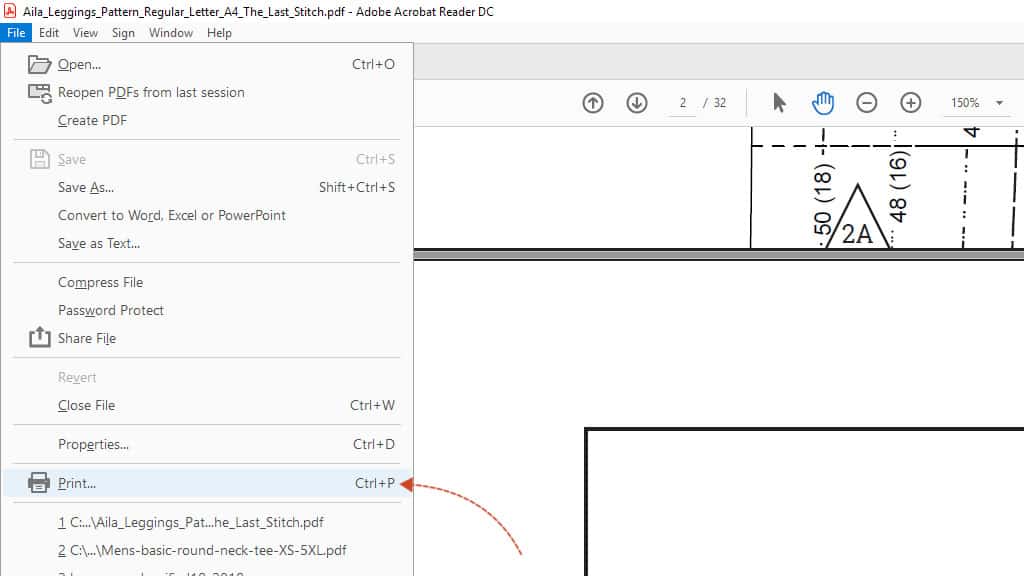Viewport: 1024px width, 576px height.
Task: Click the next page down arrow icon
Action: pyautogui.click(x=637, y=103)
